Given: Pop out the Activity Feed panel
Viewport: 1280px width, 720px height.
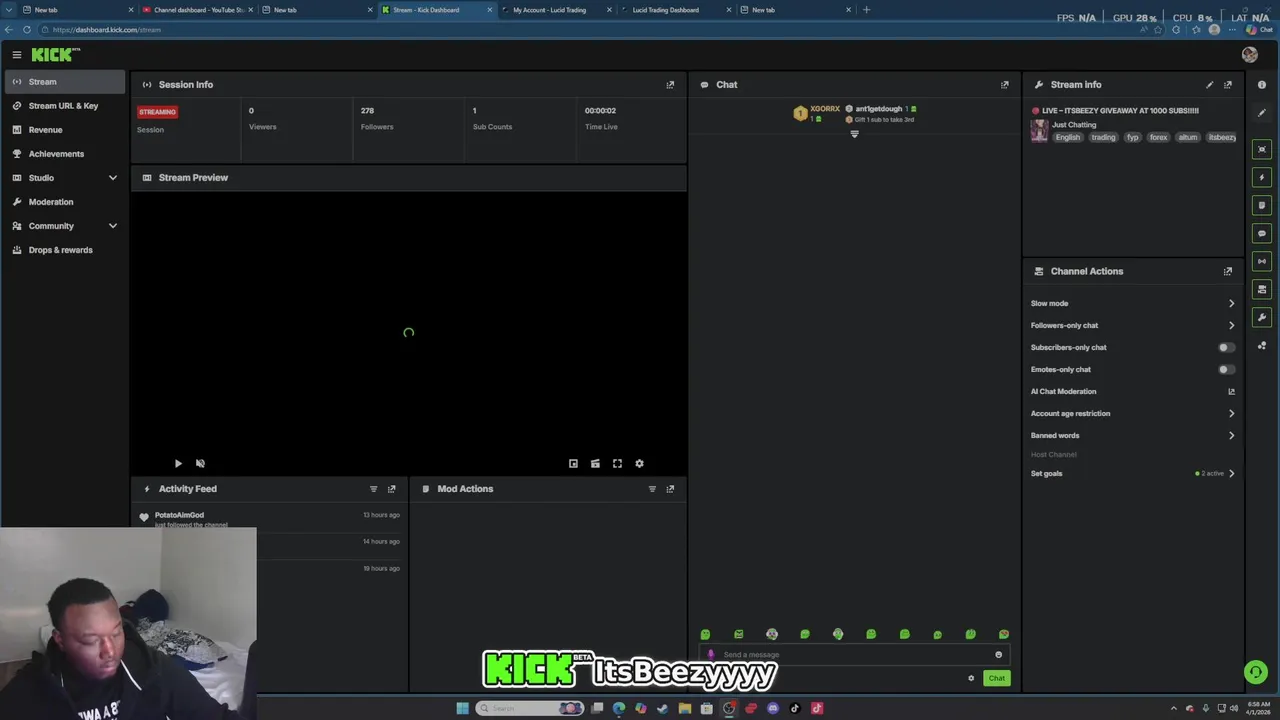Looking at the screenshot, I should 392,489.
